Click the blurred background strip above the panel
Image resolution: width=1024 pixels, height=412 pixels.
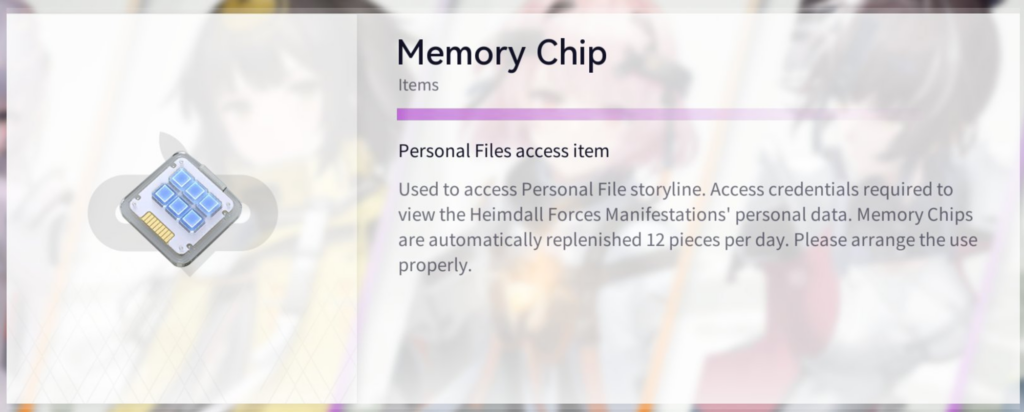click(512, 6)
